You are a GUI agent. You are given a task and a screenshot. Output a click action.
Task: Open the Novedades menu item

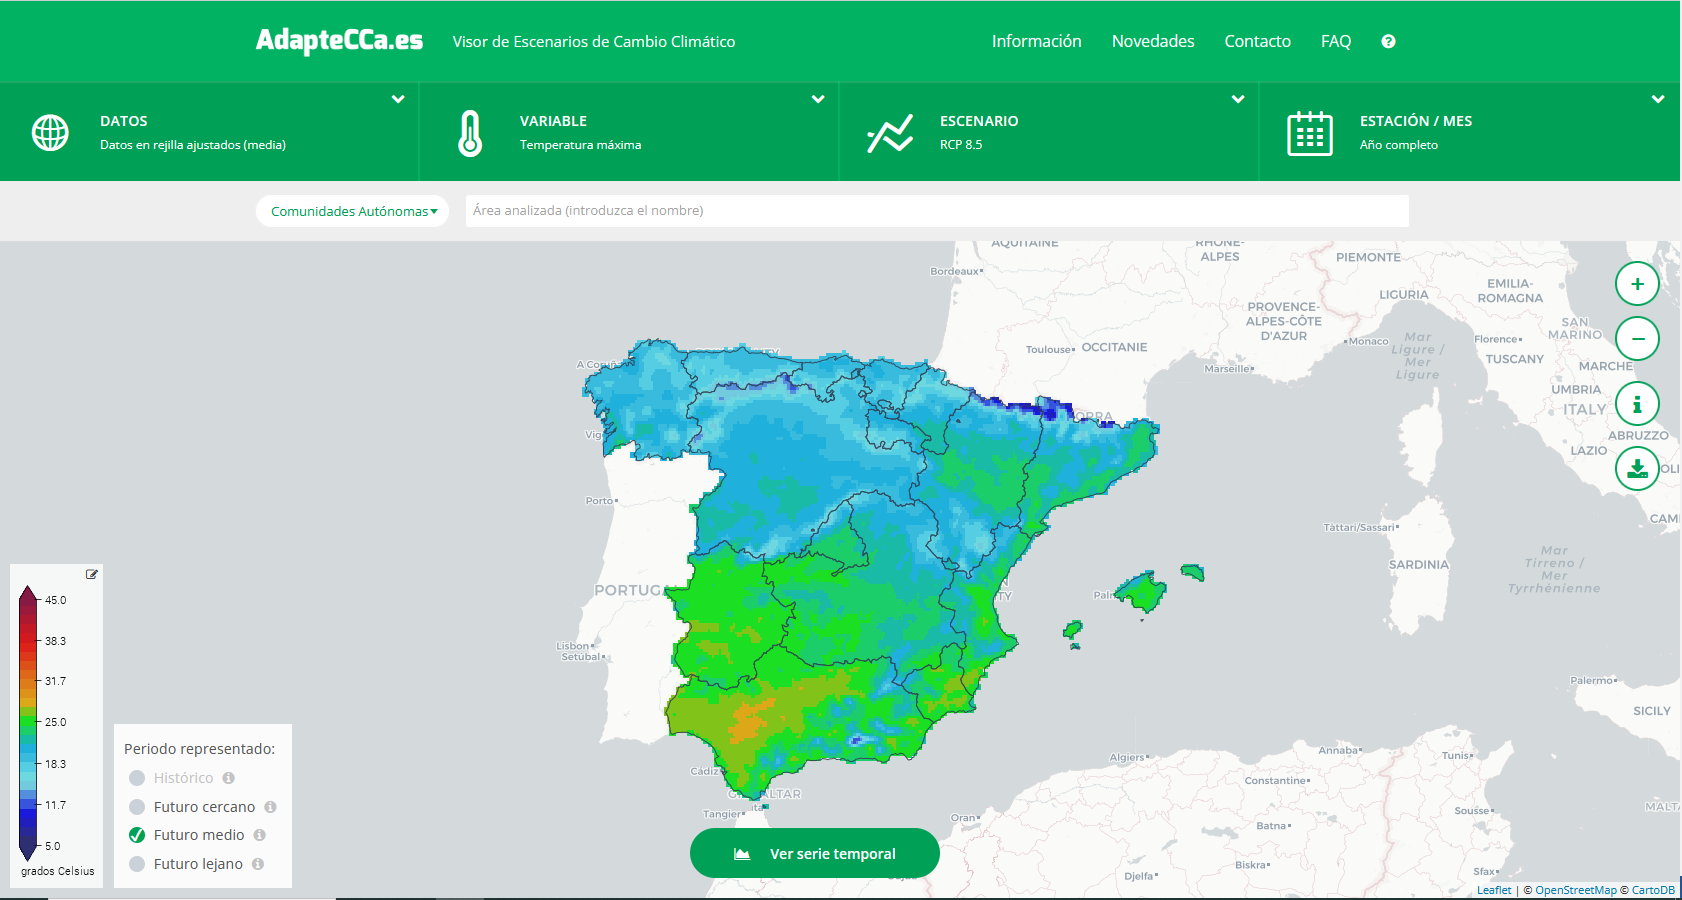pos(1153,41)
